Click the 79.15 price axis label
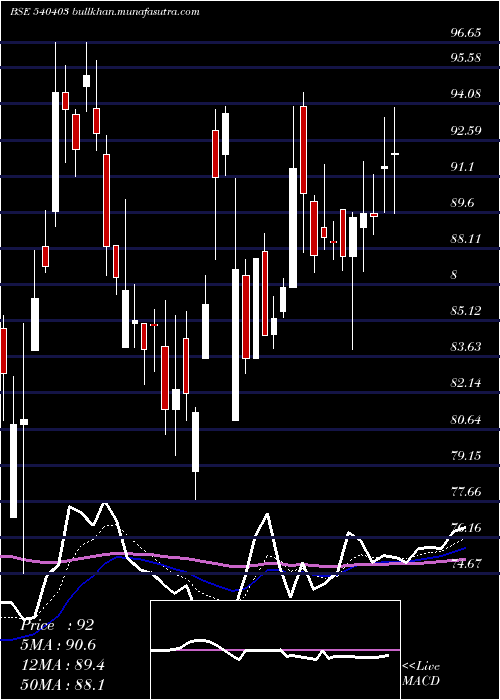 pos(466,456)
